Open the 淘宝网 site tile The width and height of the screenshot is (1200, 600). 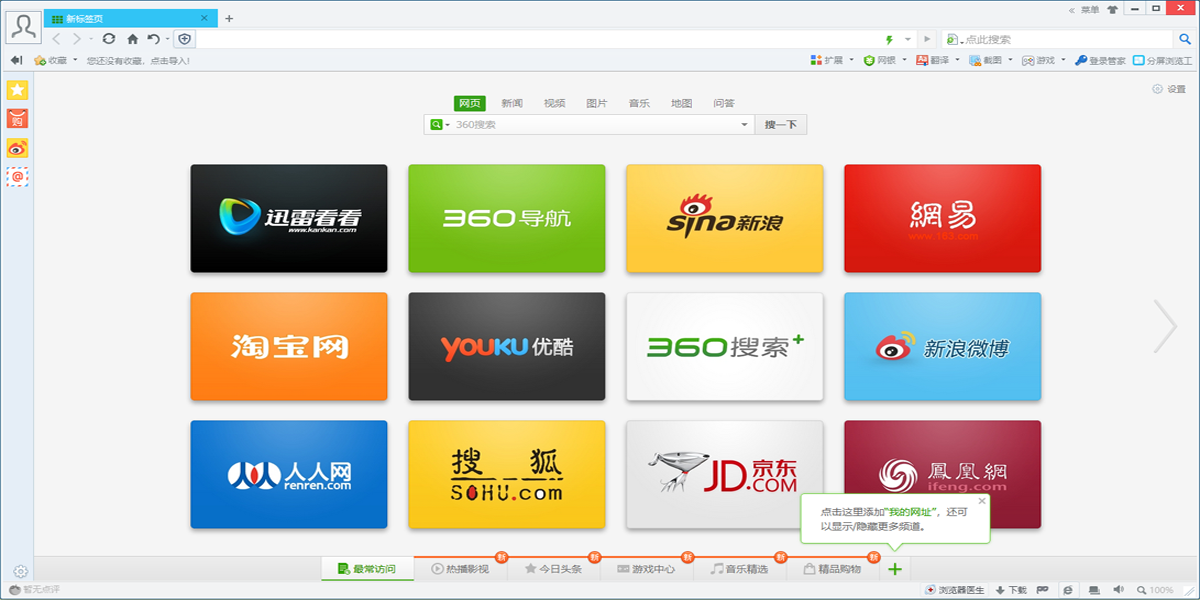coord(289,346)
